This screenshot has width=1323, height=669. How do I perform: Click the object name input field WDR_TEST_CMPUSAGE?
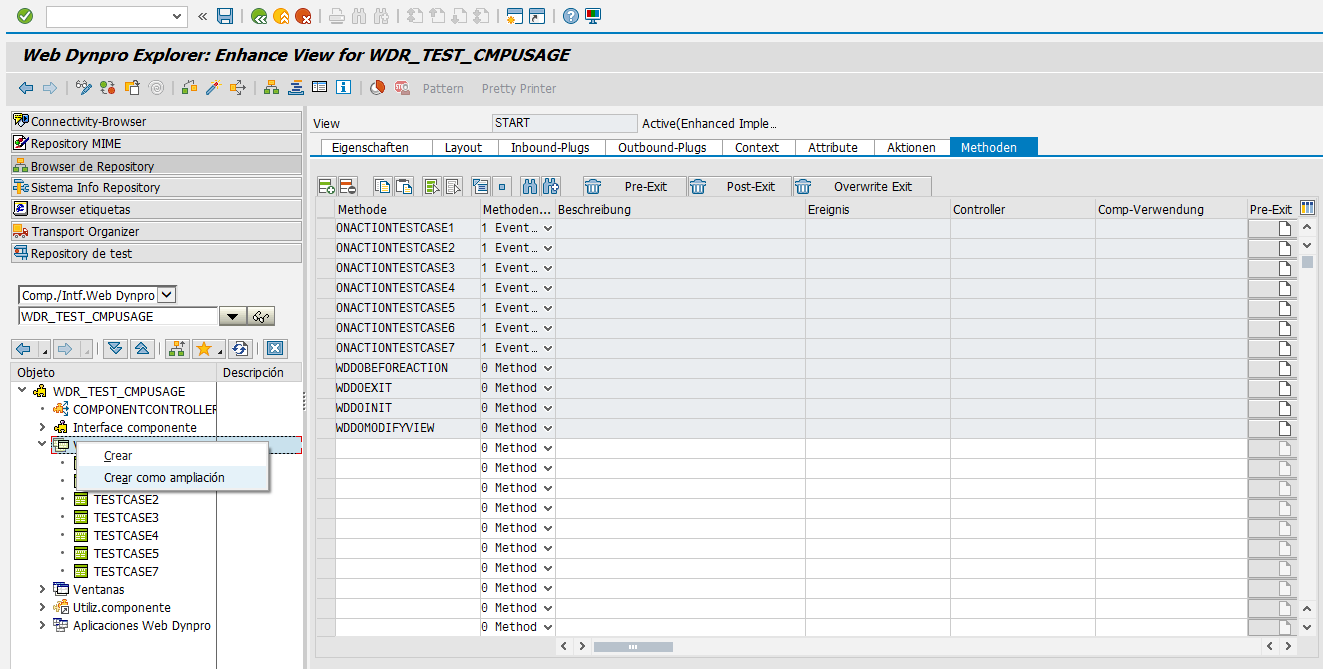tap(118, 317)
